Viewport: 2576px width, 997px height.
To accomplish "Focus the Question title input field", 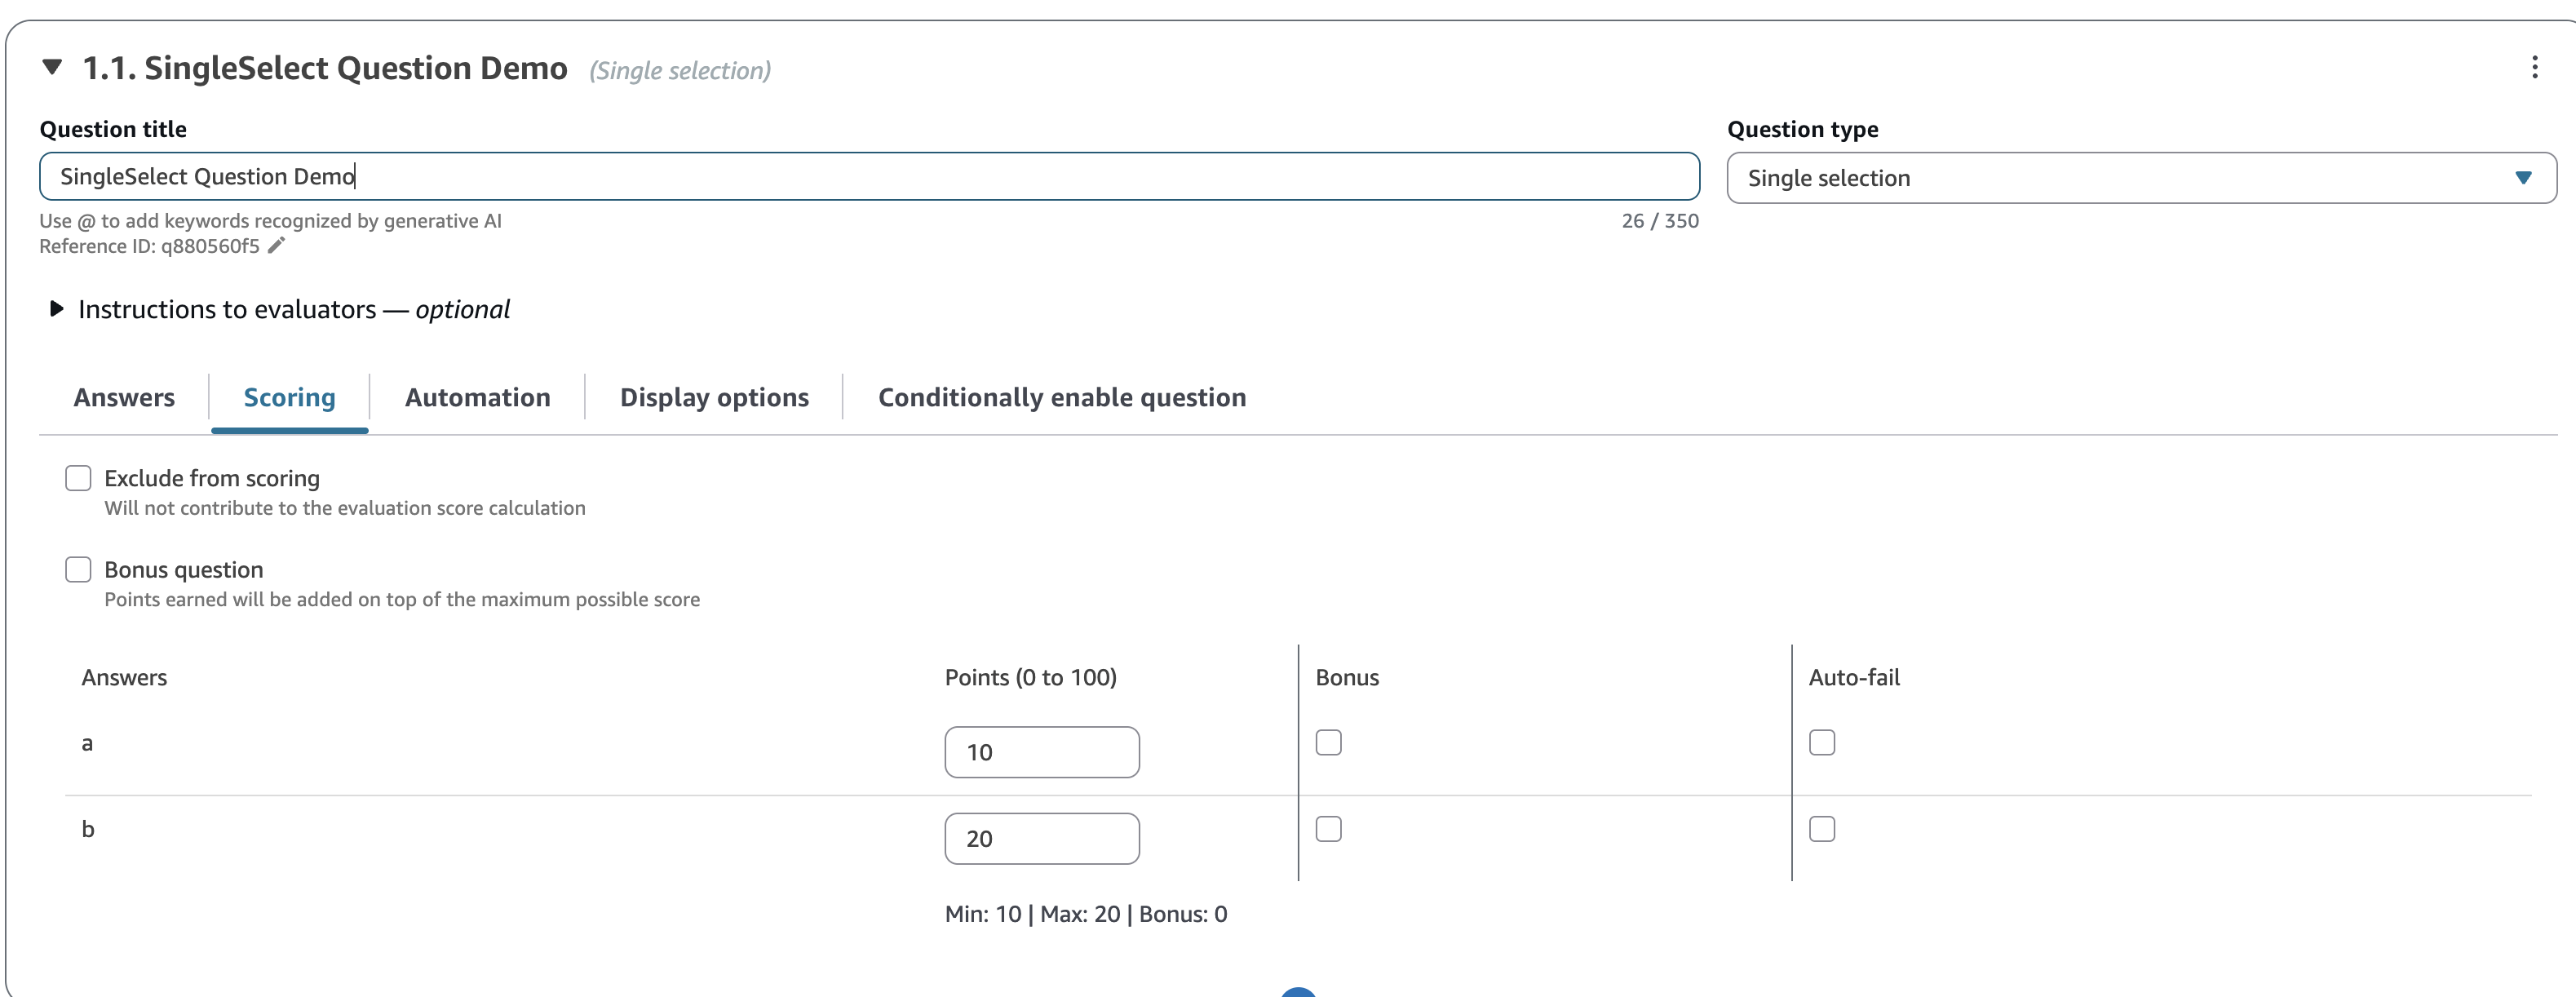I will [x=869, y=176].
